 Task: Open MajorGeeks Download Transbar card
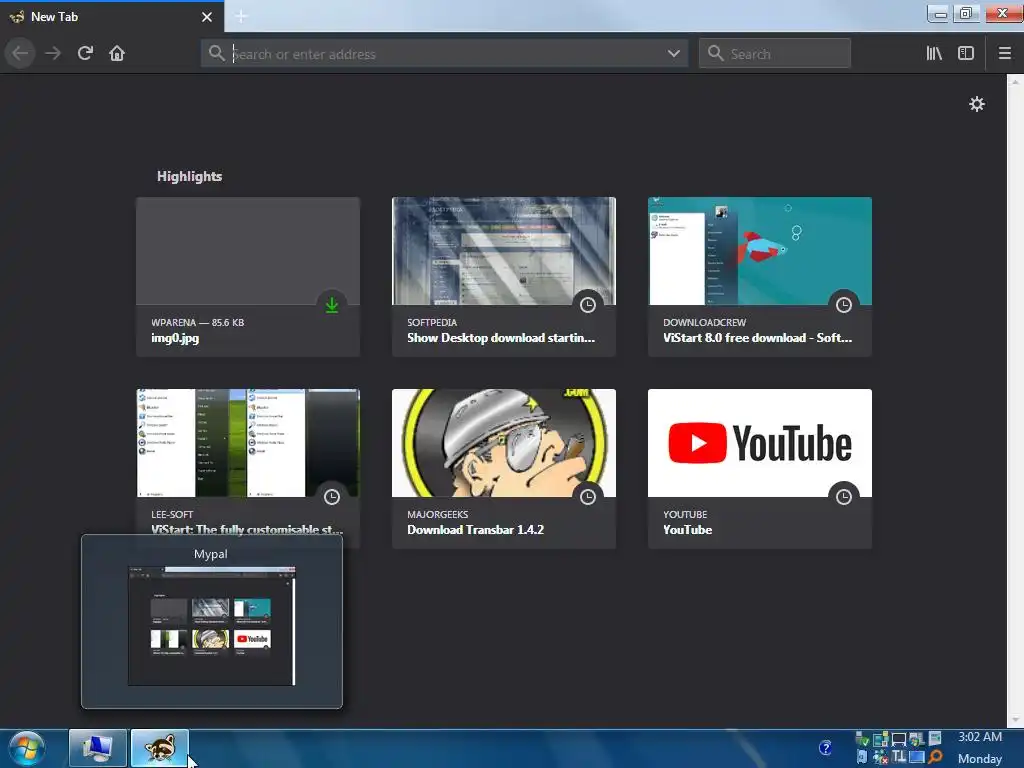pos(504,469)
